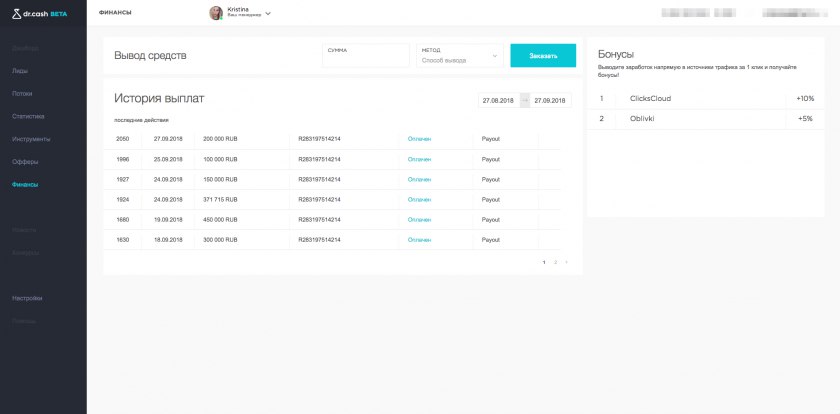
Task: Expand the chevron next to Kristina
Action: [268, 14]
